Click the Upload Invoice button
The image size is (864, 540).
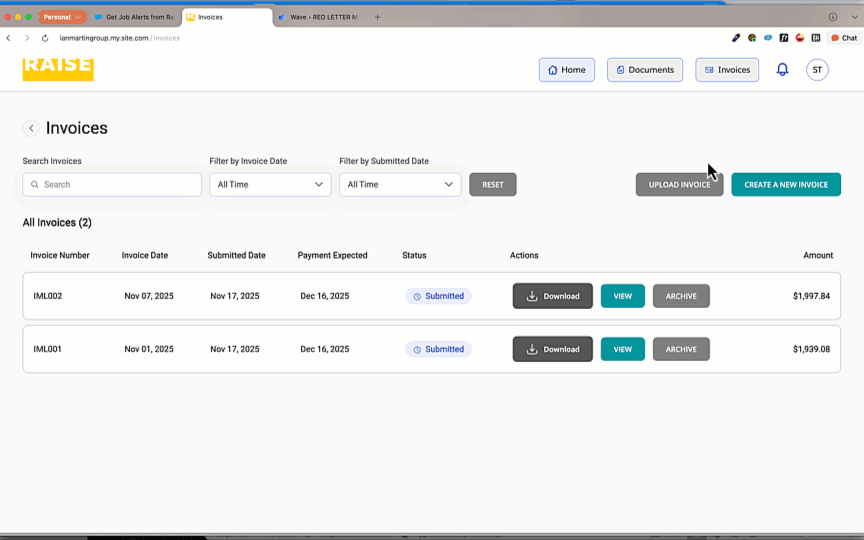[679, 185]
